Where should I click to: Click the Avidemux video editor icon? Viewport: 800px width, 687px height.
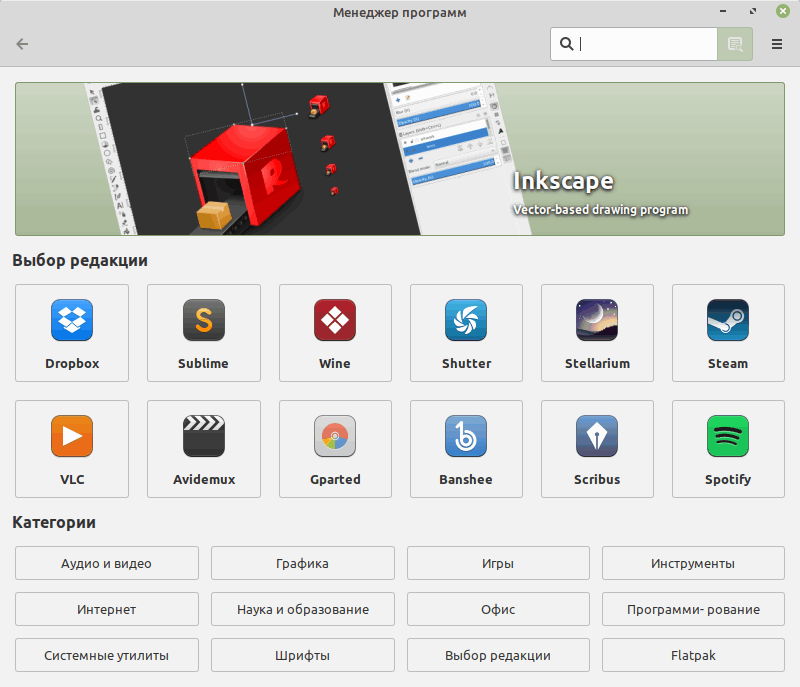(x=203, y=448)
